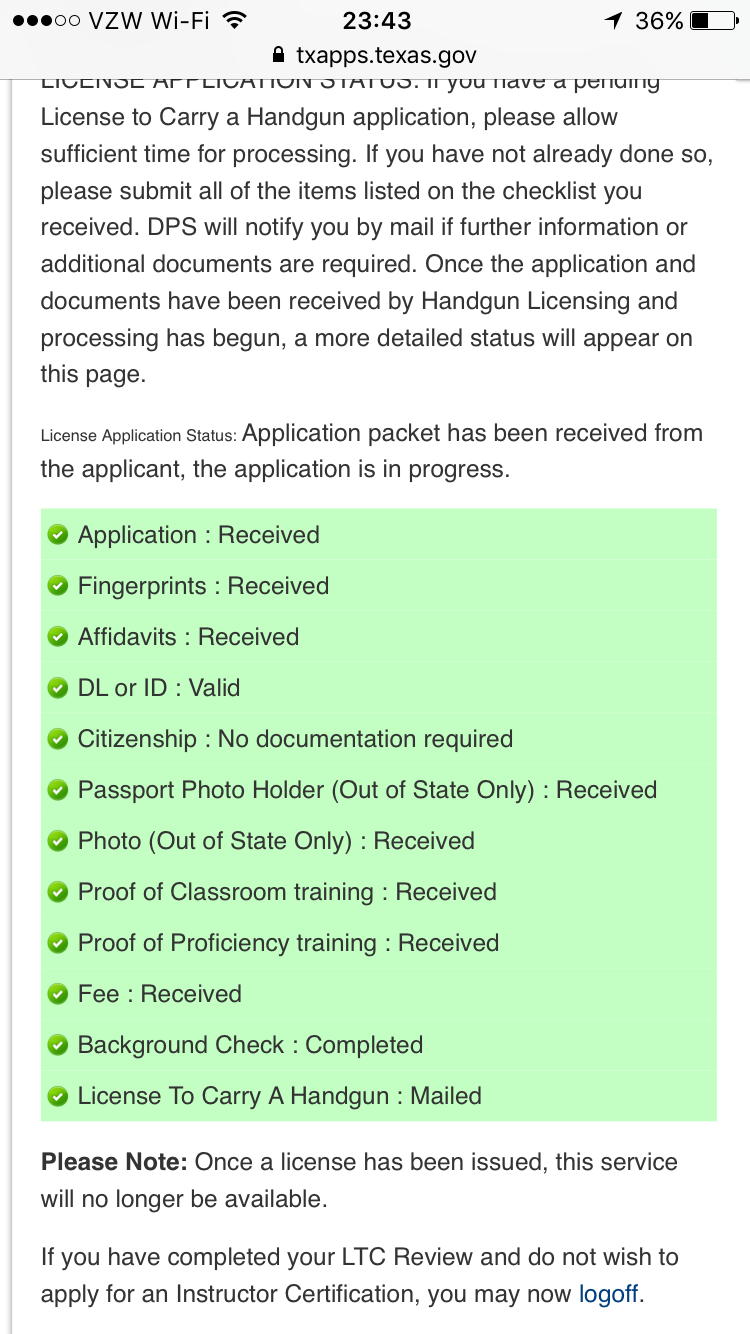This screenshot has height=1334, width=750.
Task: Tap the battery icon in status bar
Action: click(712, 20)
